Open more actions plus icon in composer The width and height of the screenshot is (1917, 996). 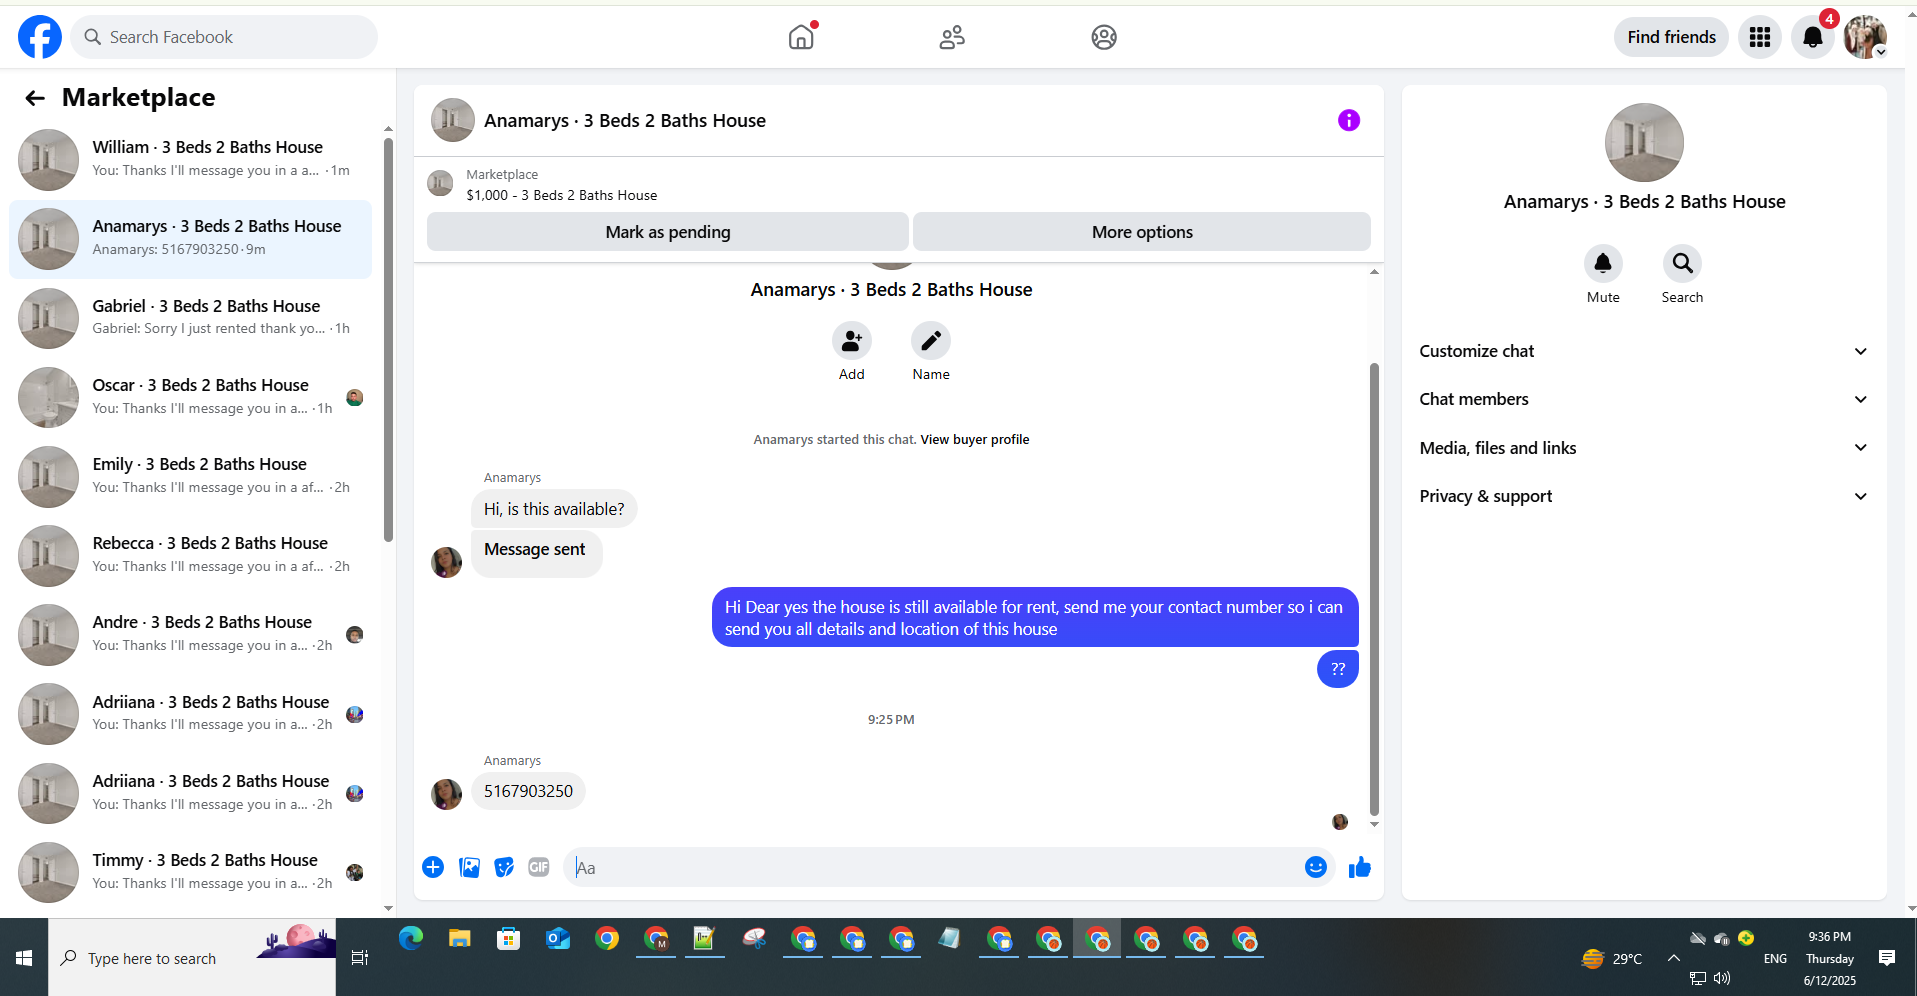pos(433,867)
